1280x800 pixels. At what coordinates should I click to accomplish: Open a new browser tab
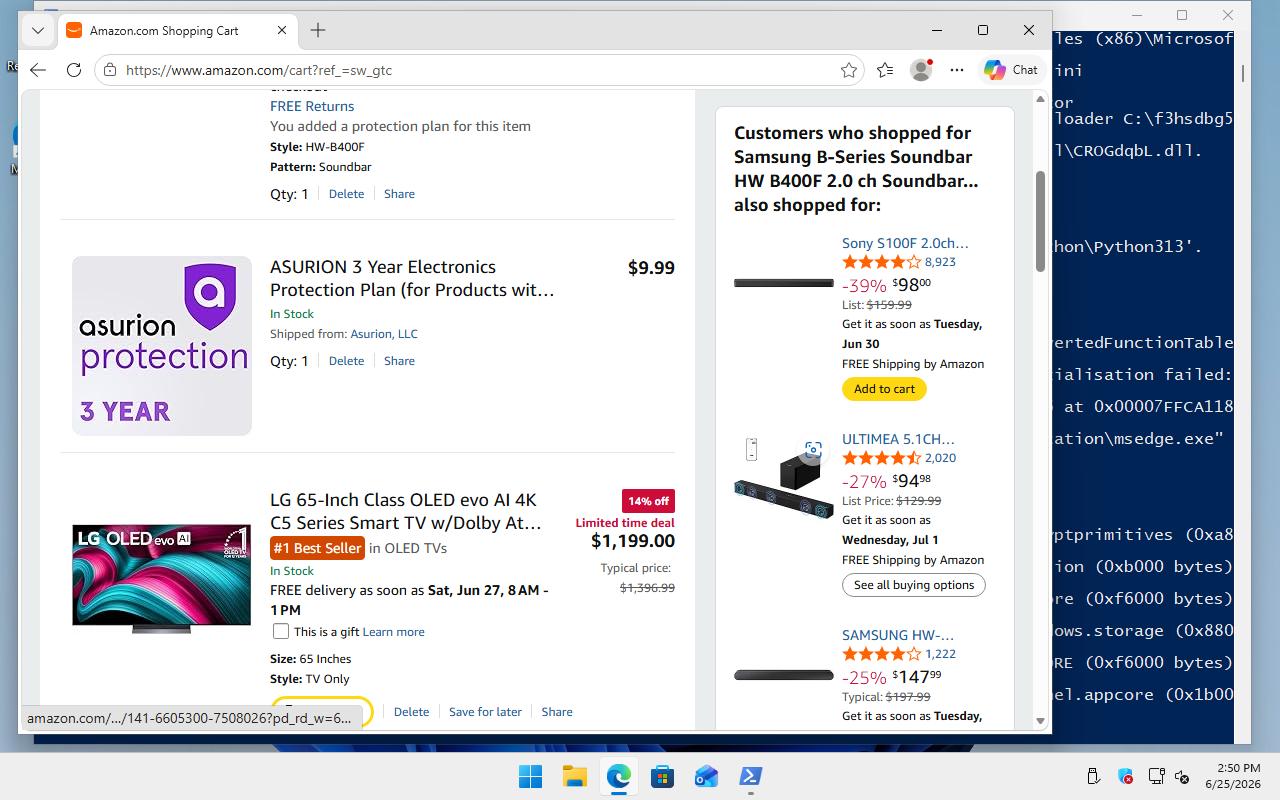(x=318, y=30)
